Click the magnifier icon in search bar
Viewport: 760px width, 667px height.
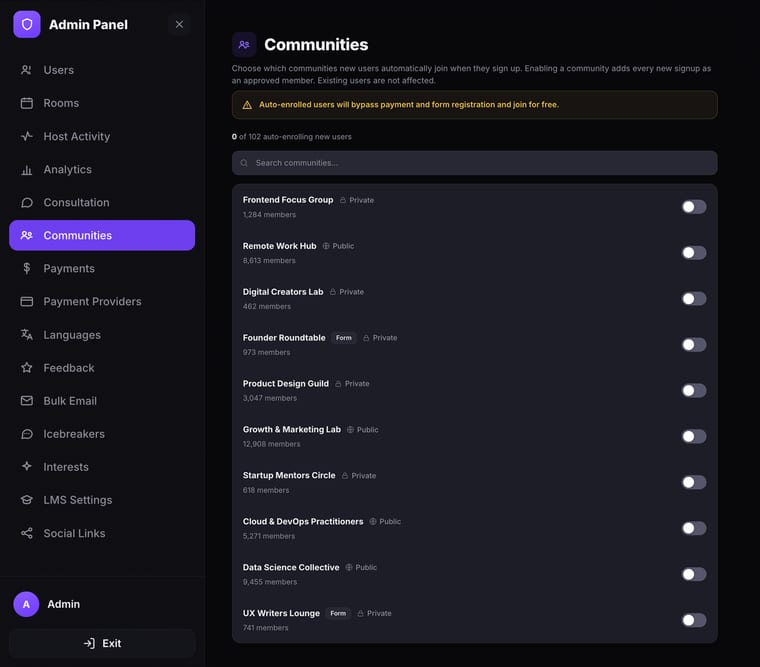244,163
